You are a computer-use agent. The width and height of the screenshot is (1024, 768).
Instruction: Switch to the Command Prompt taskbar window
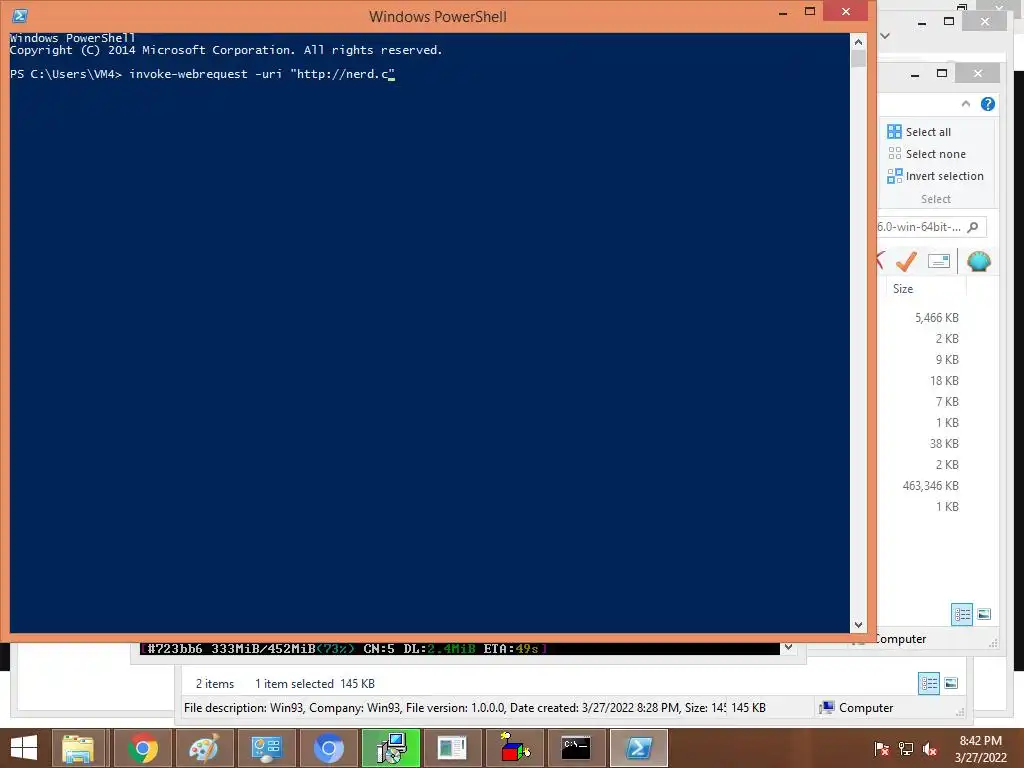(x=576, y=748)
